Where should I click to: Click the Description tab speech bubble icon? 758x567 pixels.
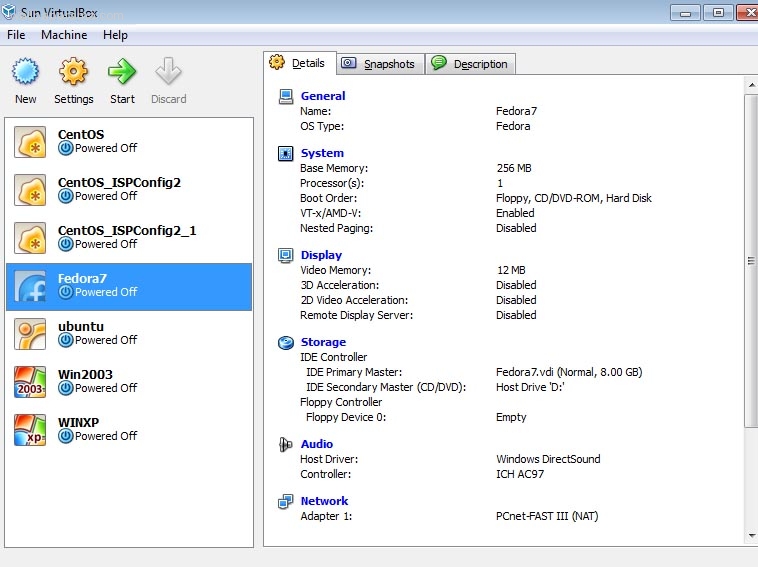click(x=439, y=63)
